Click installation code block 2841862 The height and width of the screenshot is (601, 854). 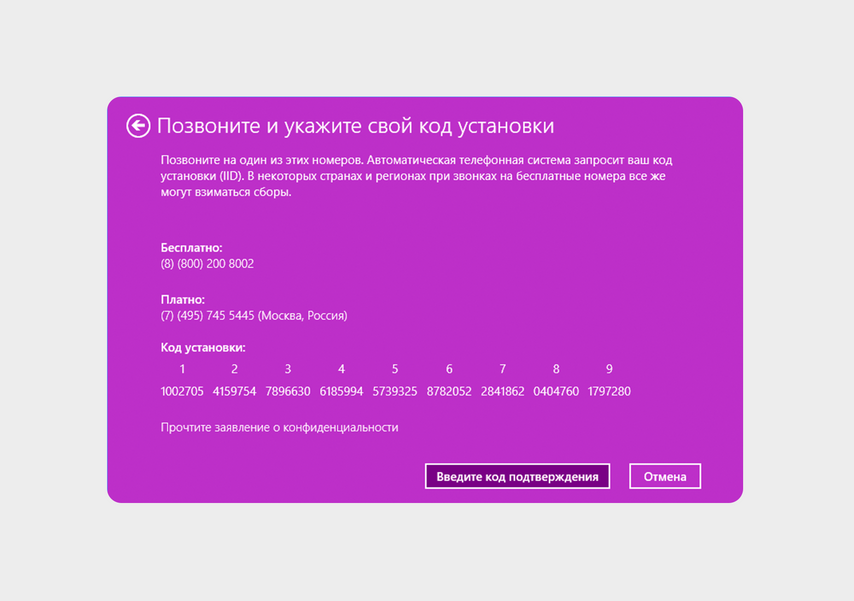(x=502, y=391)
